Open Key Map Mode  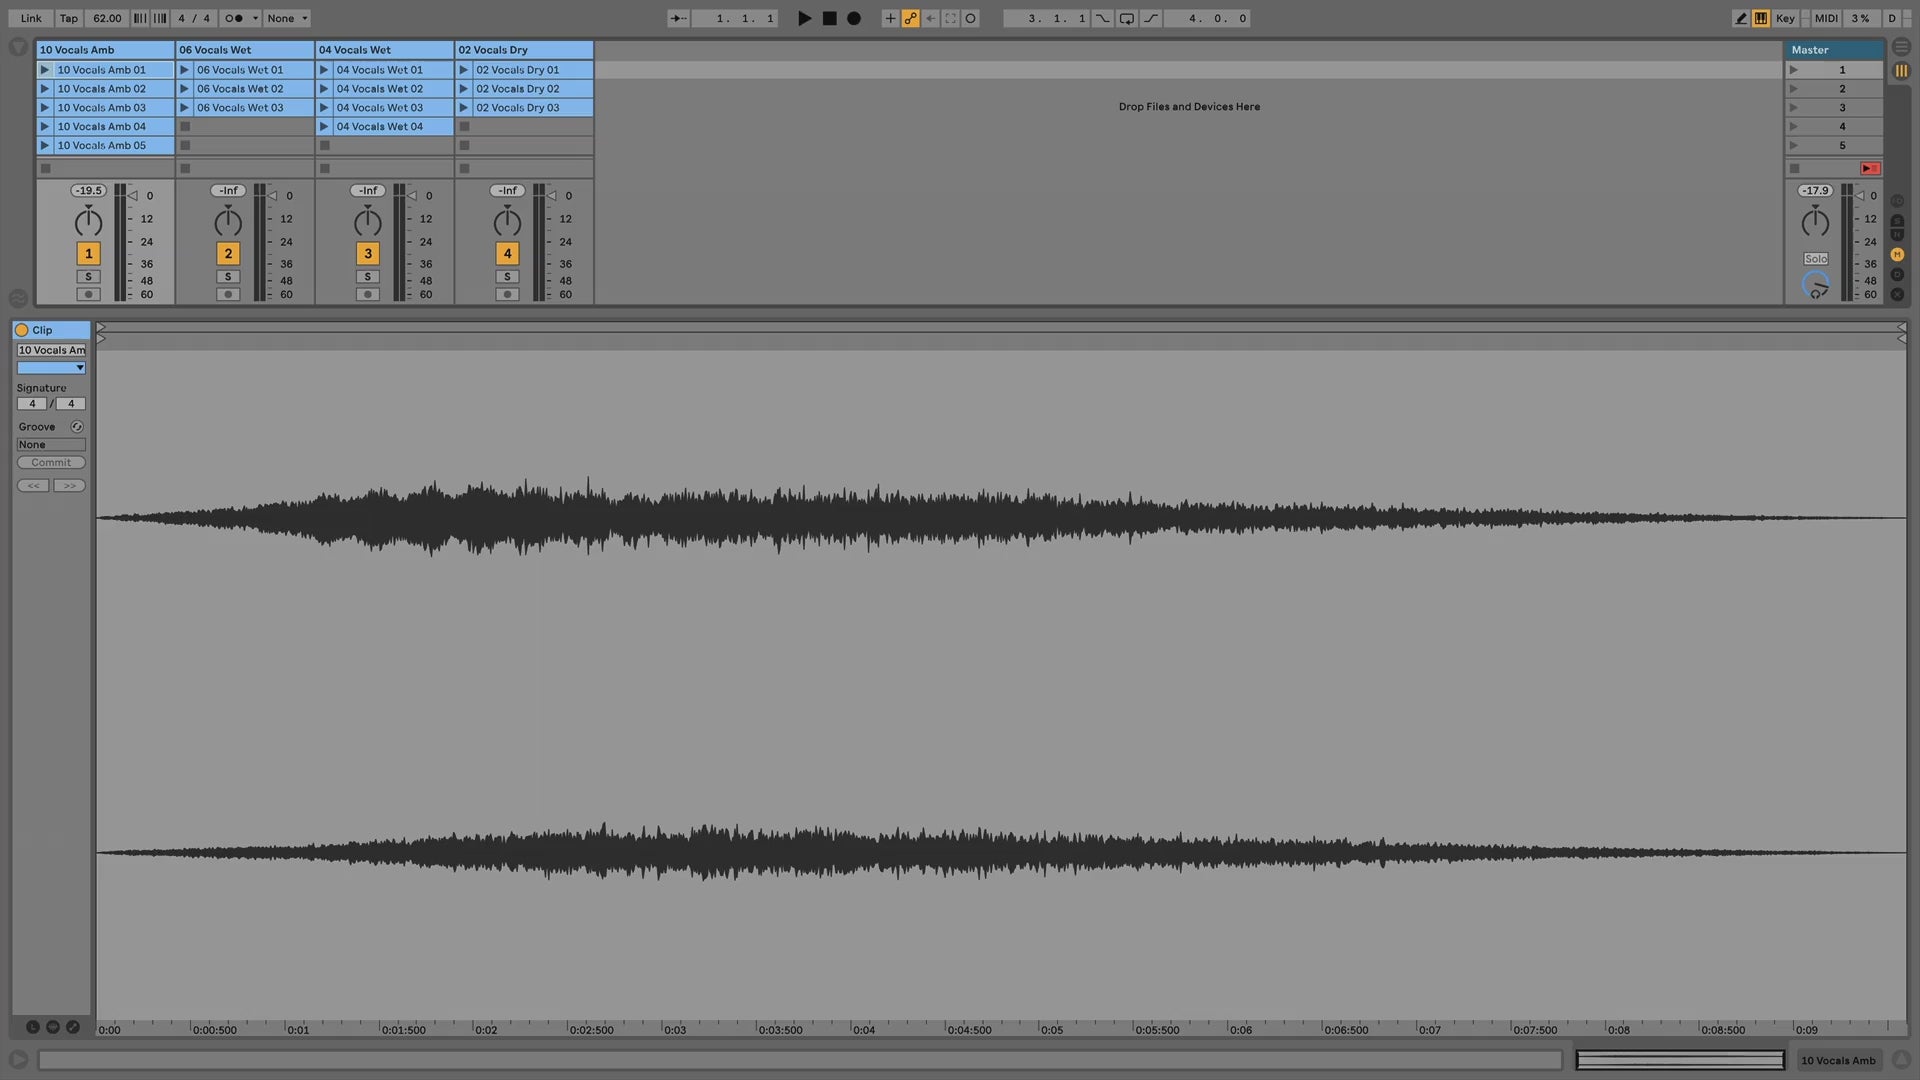click(x=1785, y=18)
